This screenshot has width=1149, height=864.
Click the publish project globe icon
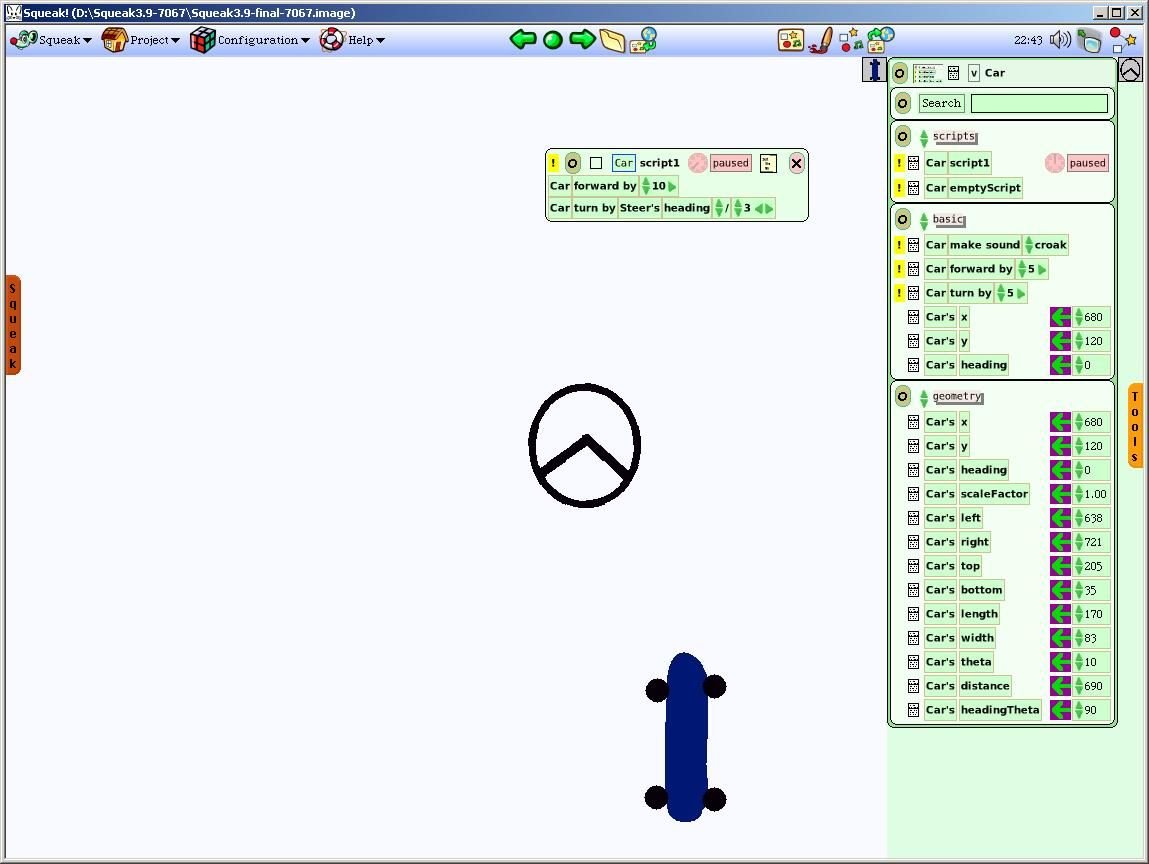(x=644, y=40)
